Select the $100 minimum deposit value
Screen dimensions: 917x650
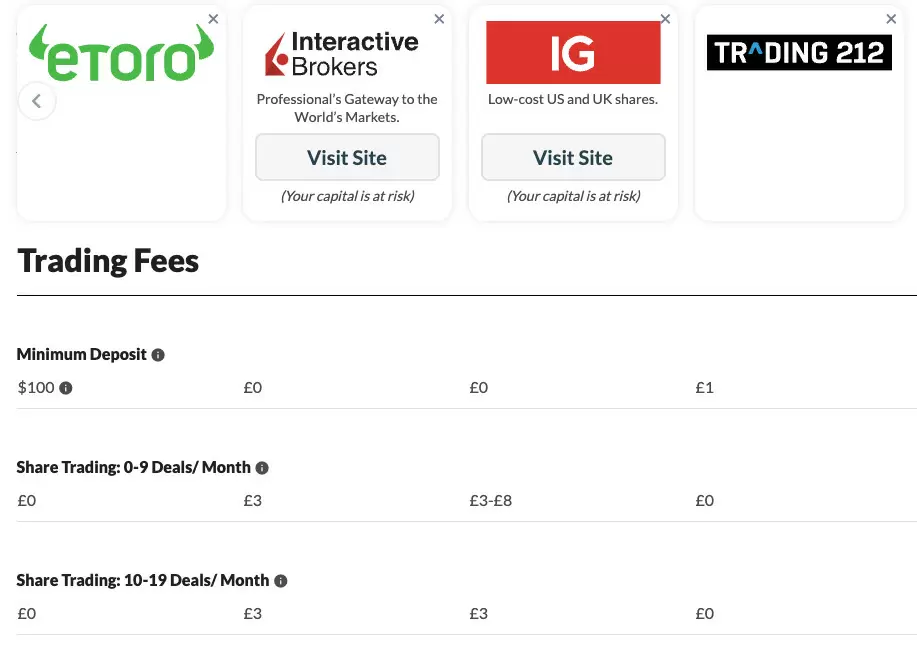pyautogui.click(x=34, y=387)
